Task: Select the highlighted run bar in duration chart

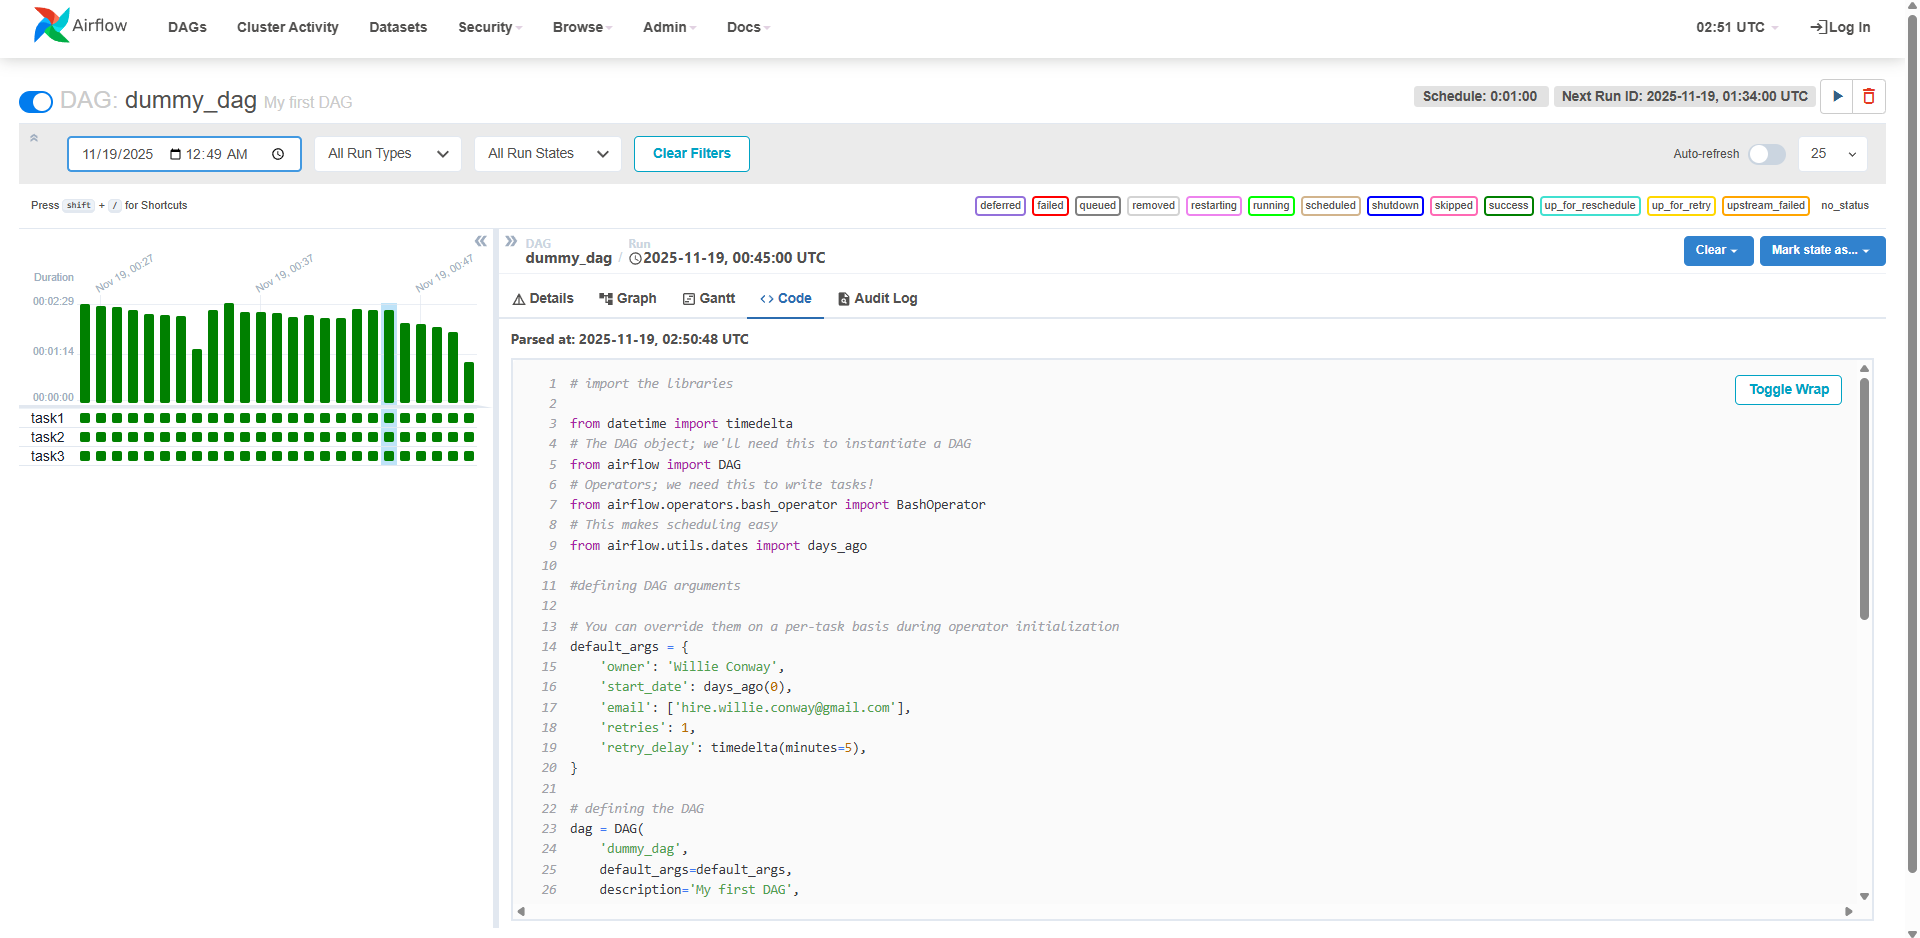Action: 389,355
